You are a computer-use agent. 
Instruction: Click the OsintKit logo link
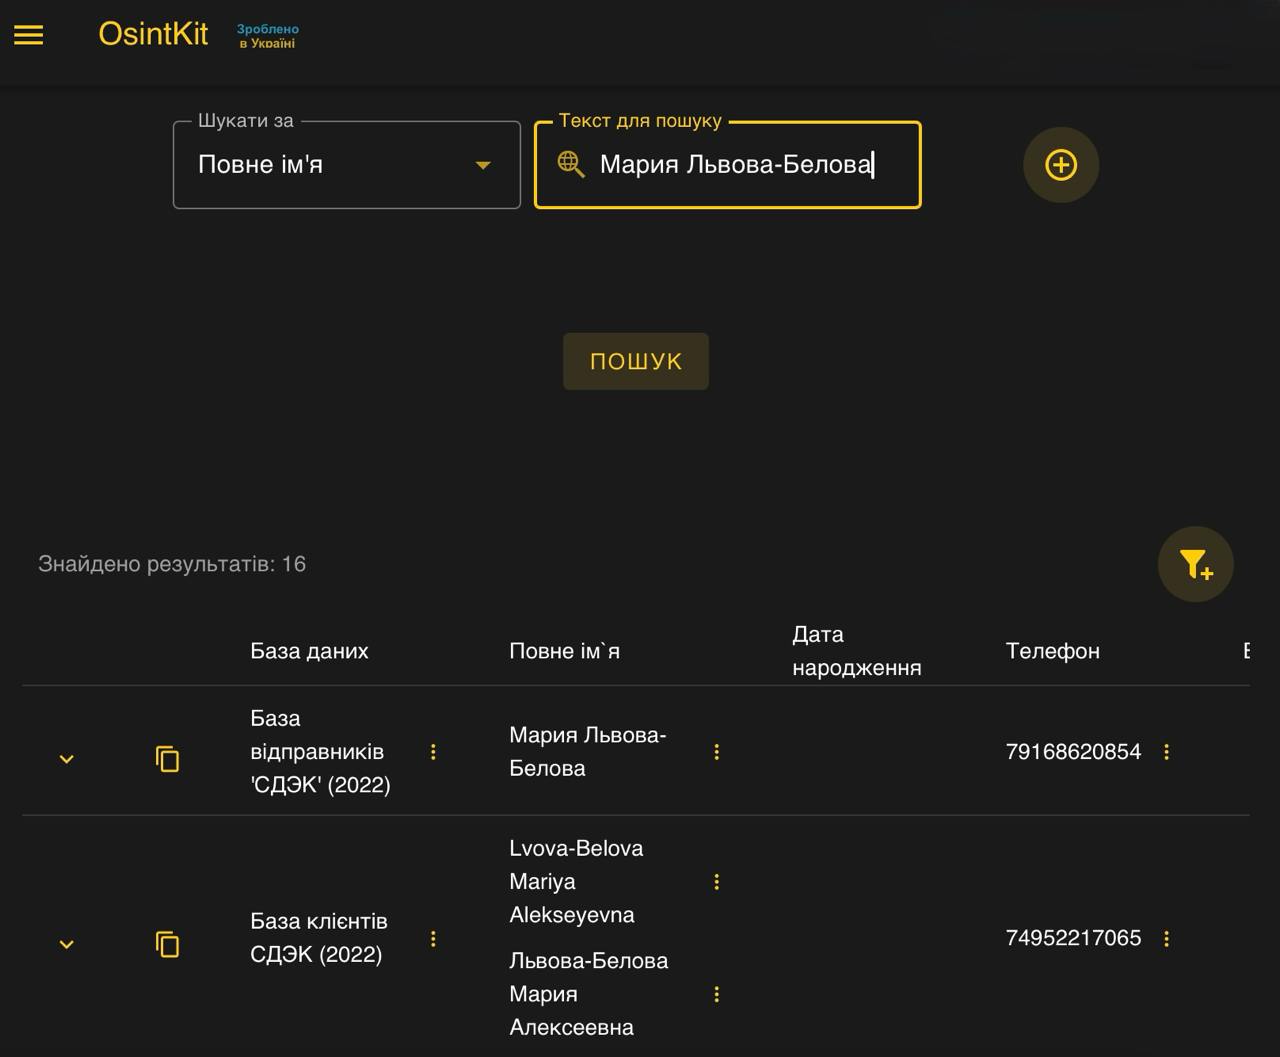point(153,34)
